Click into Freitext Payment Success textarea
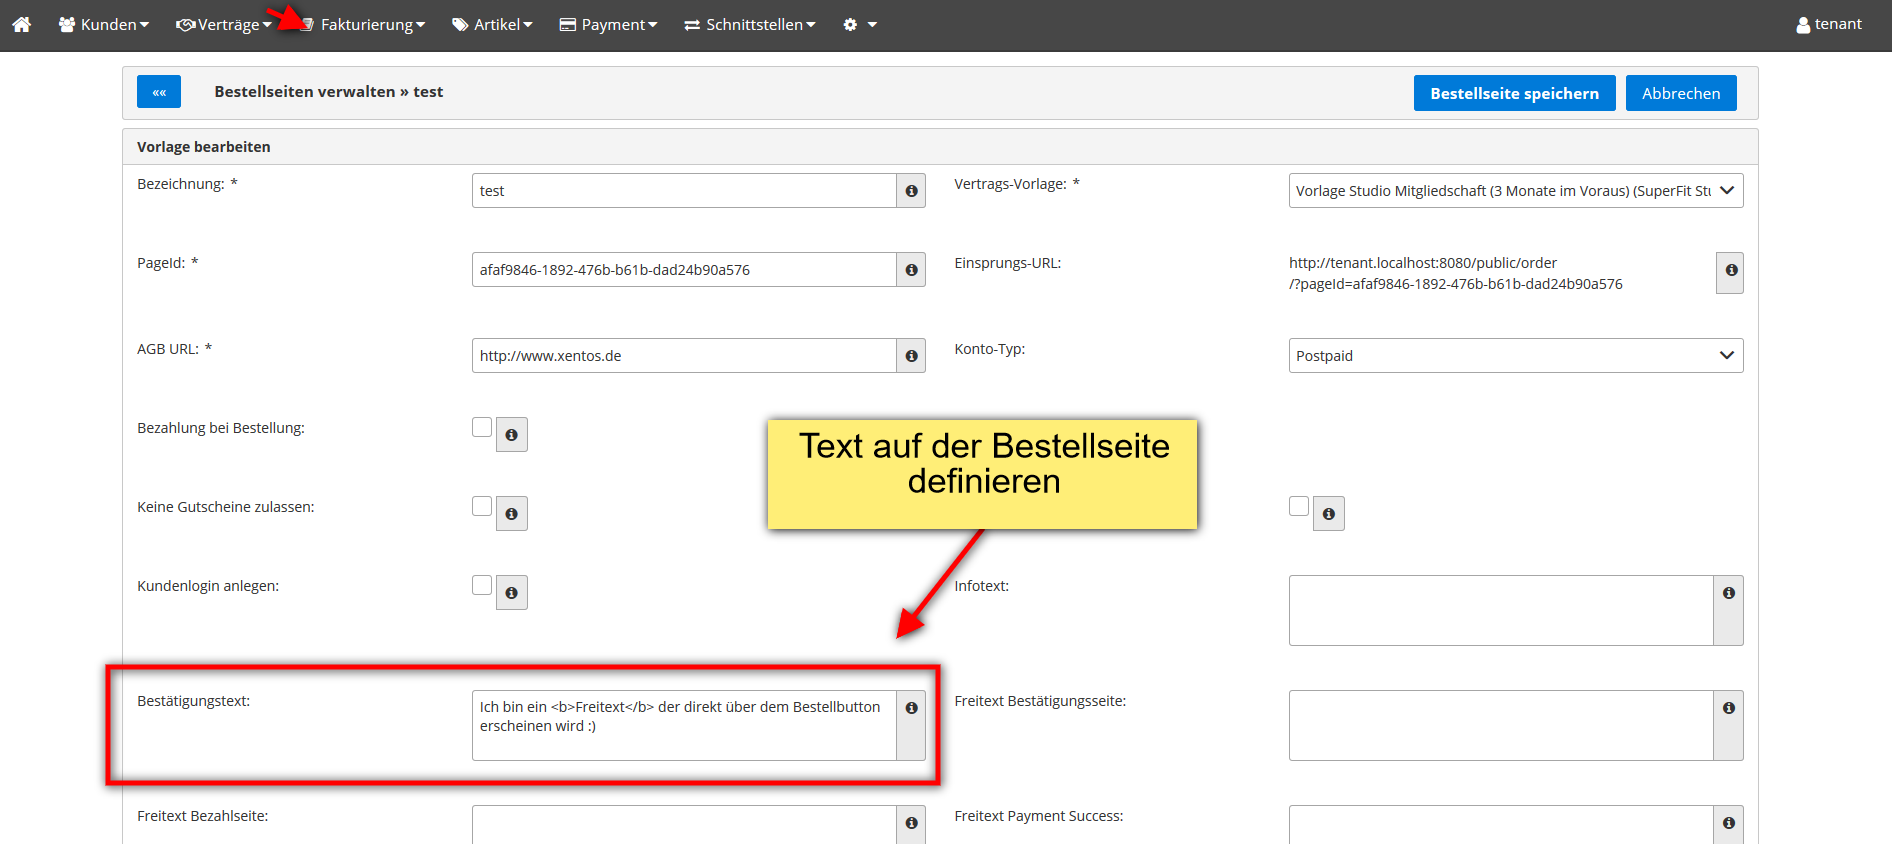This screenshot has height=844, width=1893. 1501,824
